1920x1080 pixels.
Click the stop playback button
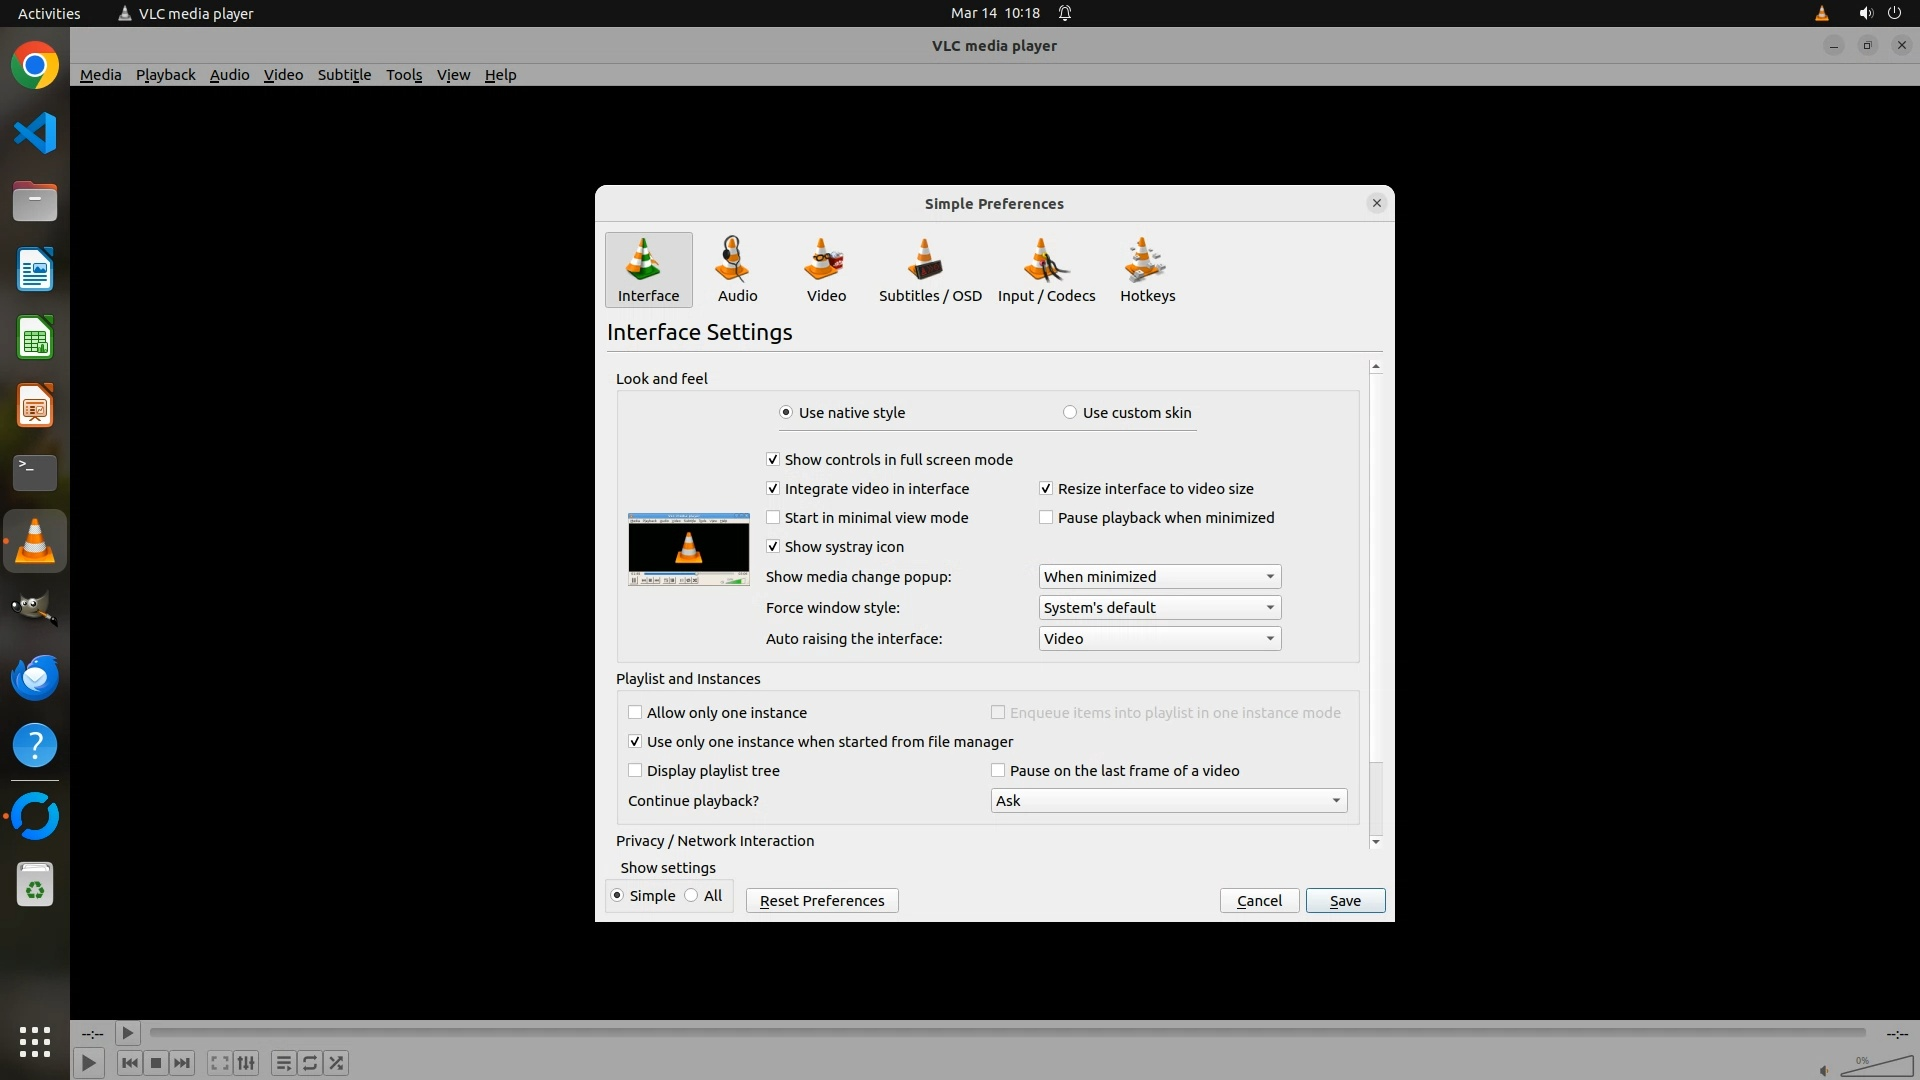click(x=156, y=1063)
